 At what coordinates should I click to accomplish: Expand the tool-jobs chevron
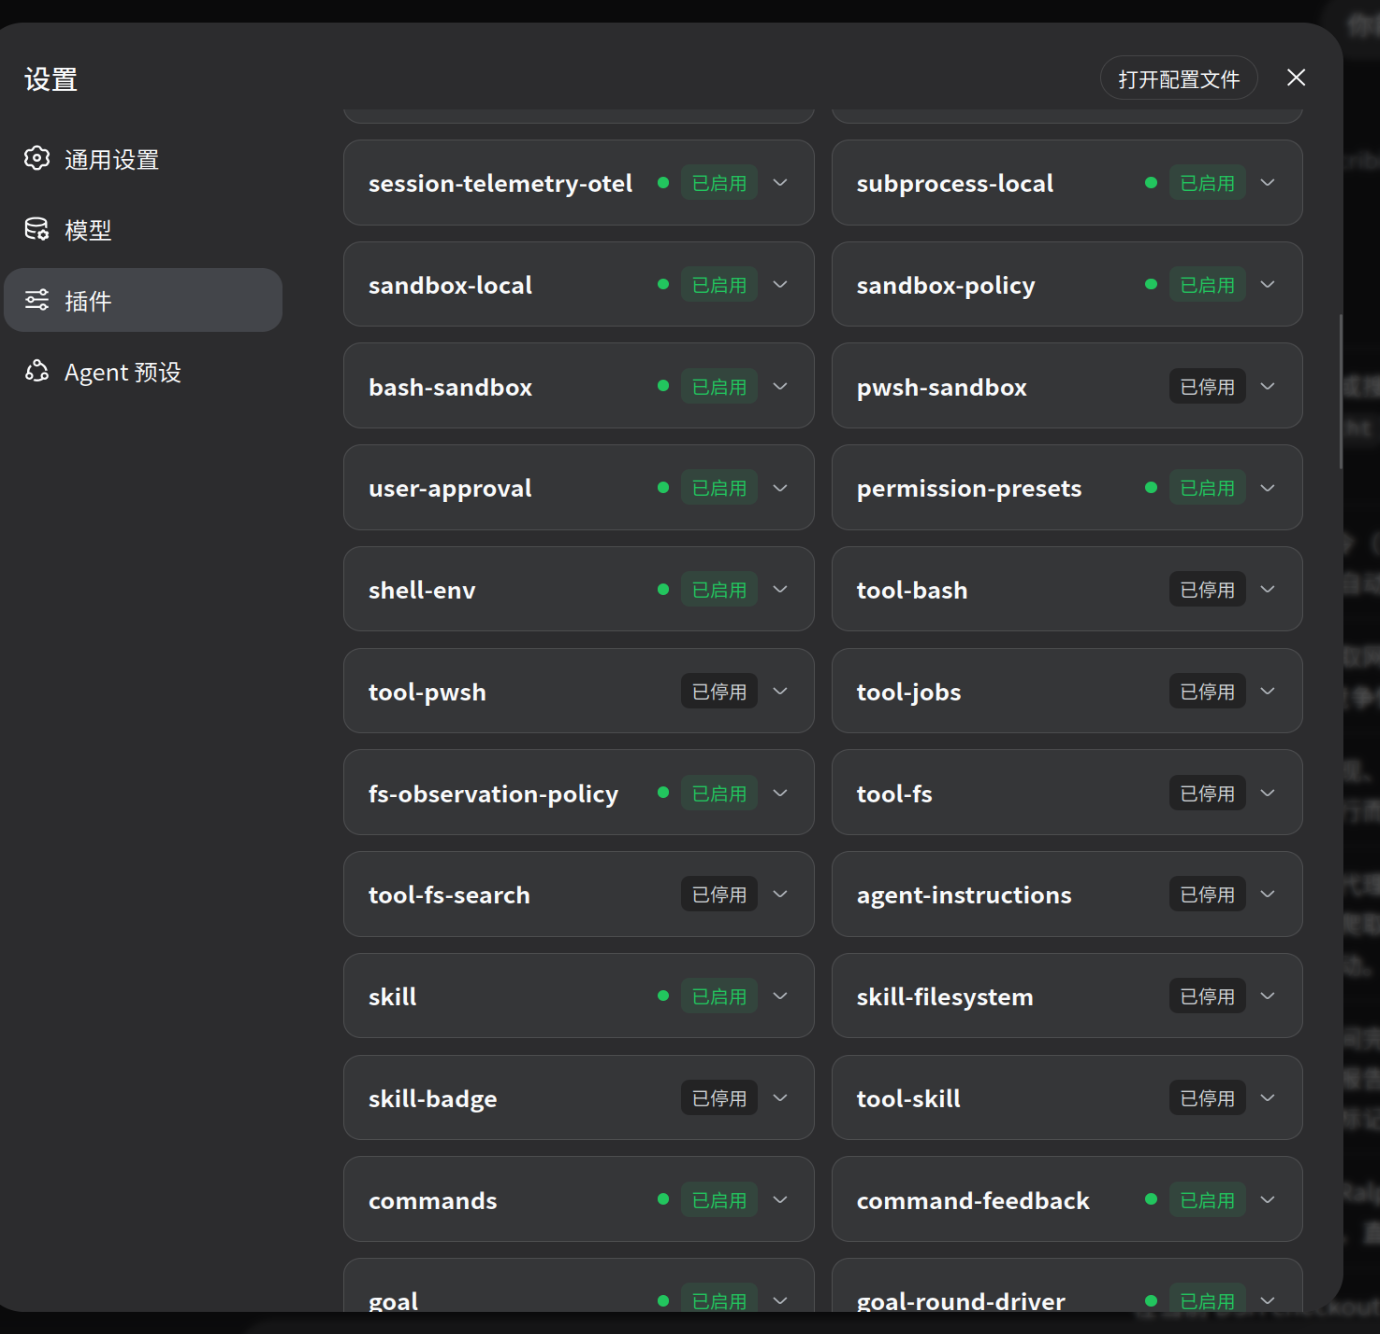click(1268, 692)
